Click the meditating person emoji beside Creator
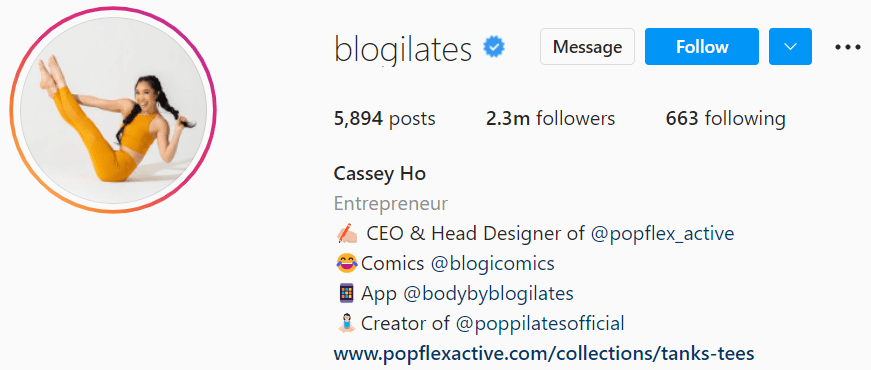 coord(346,323)
